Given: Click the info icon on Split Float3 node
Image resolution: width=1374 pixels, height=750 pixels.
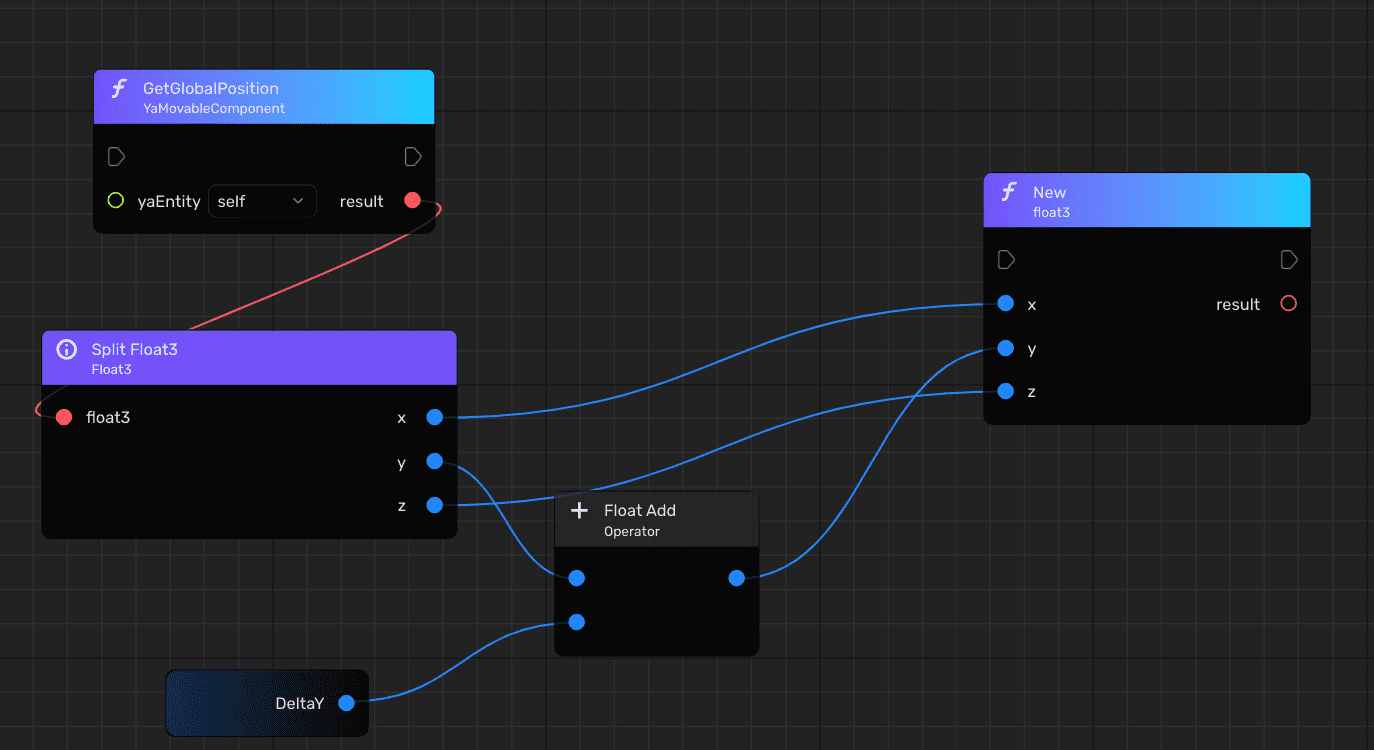Looking at the screenshot, I should click(x=67, y=349).
